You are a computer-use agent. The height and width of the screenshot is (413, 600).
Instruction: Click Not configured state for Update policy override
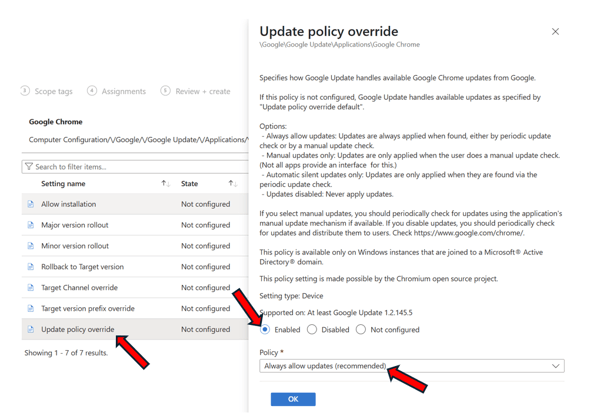[x=205, y=329]
